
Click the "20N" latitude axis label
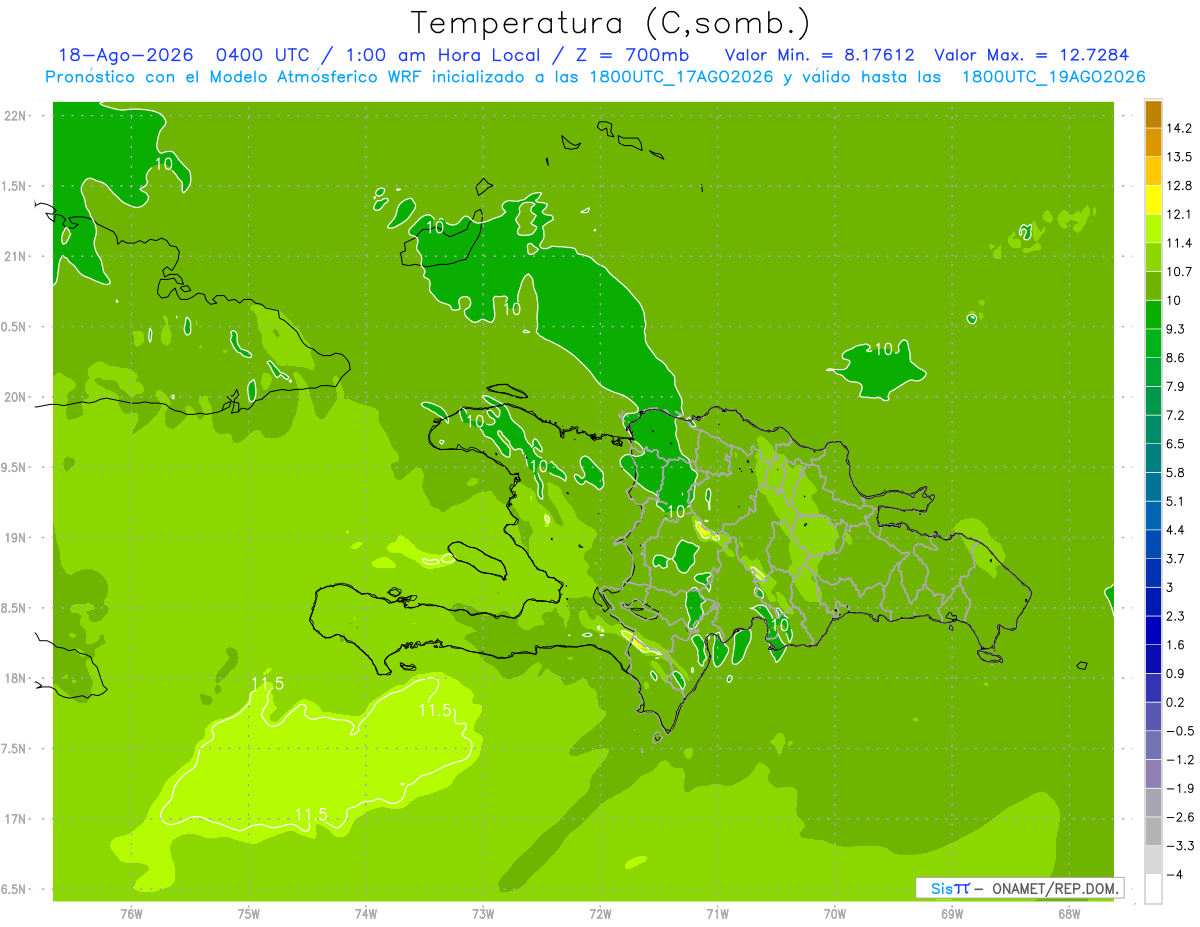(x=15, y=397)
